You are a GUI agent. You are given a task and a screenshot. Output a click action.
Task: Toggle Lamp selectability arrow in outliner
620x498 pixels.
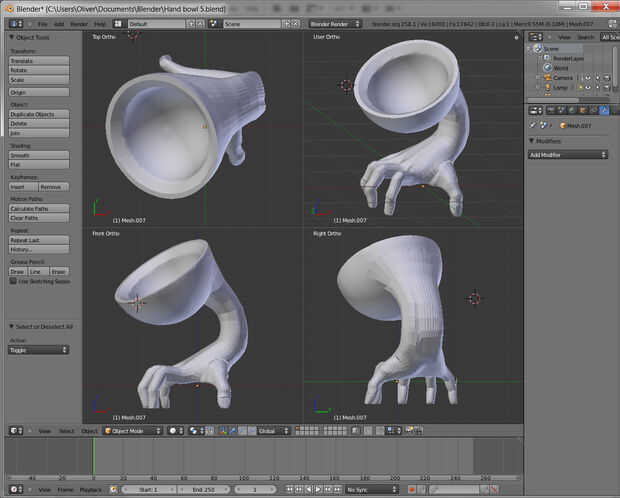597,87
